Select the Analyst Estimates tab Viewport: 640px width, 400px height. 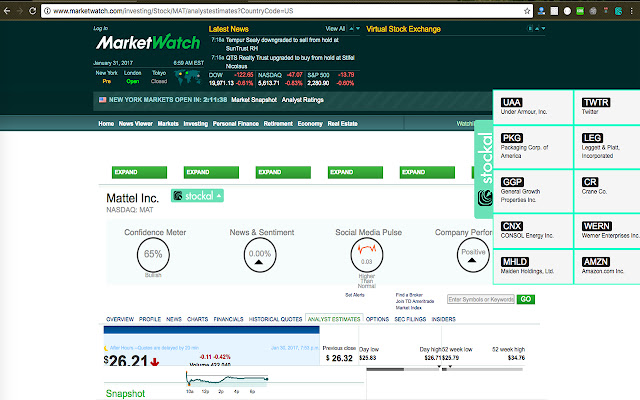(x=334, y=319)
